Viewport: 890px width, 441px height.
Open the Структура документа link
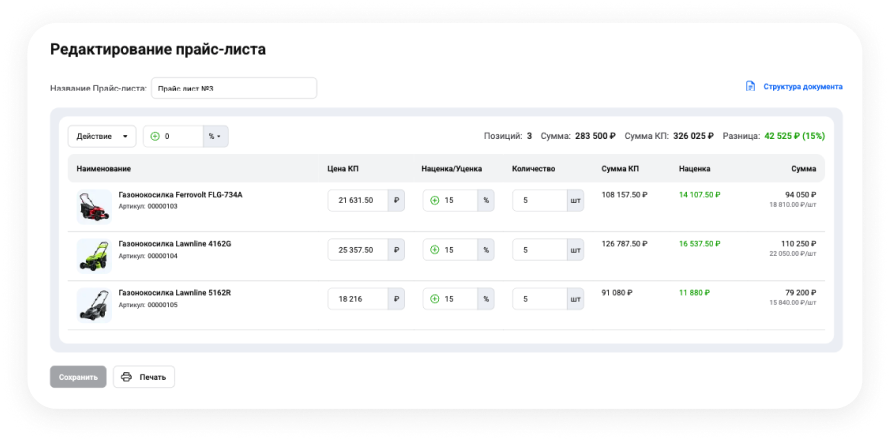pos(802,87)
